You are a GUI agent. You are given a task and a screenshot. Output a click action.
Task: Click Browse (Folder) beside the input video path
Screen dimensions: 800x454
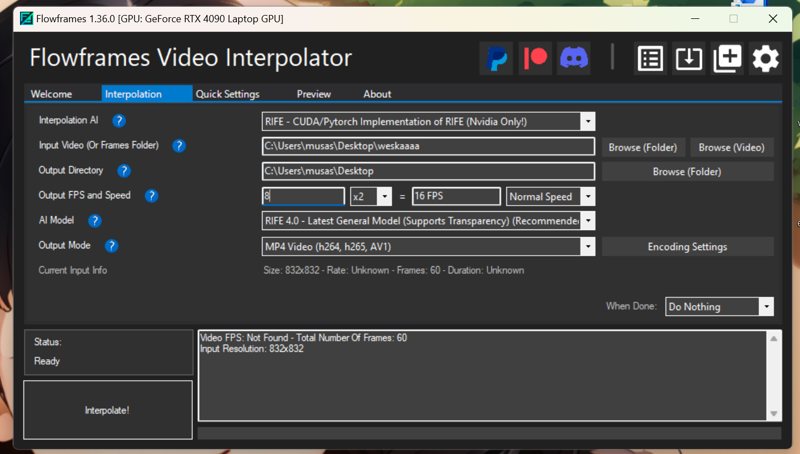[643, 147]
